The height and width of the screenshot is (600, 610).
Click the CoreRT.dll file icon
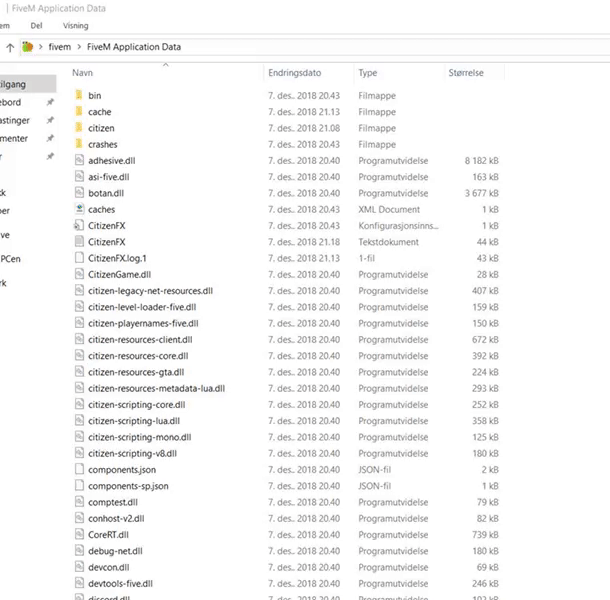pyautogui.click(x=79, y=534)
